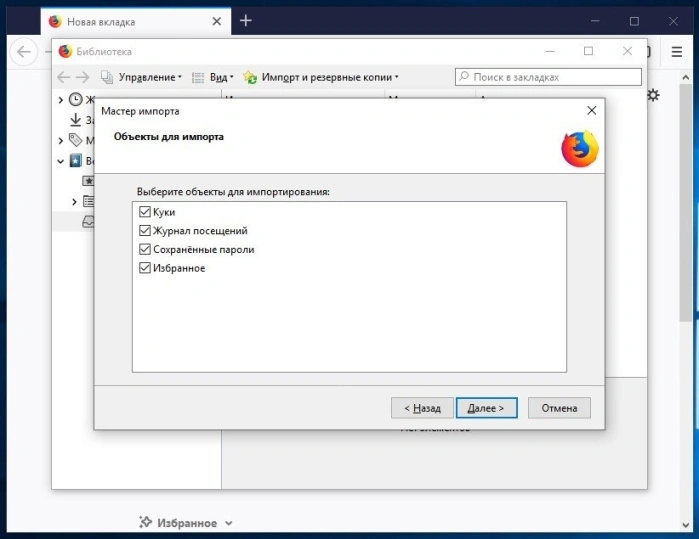Image resolution: width=699 pixels, height=539 pixels.
Task: Click the Library back arrow icon
Action: (x=64, y=77)
